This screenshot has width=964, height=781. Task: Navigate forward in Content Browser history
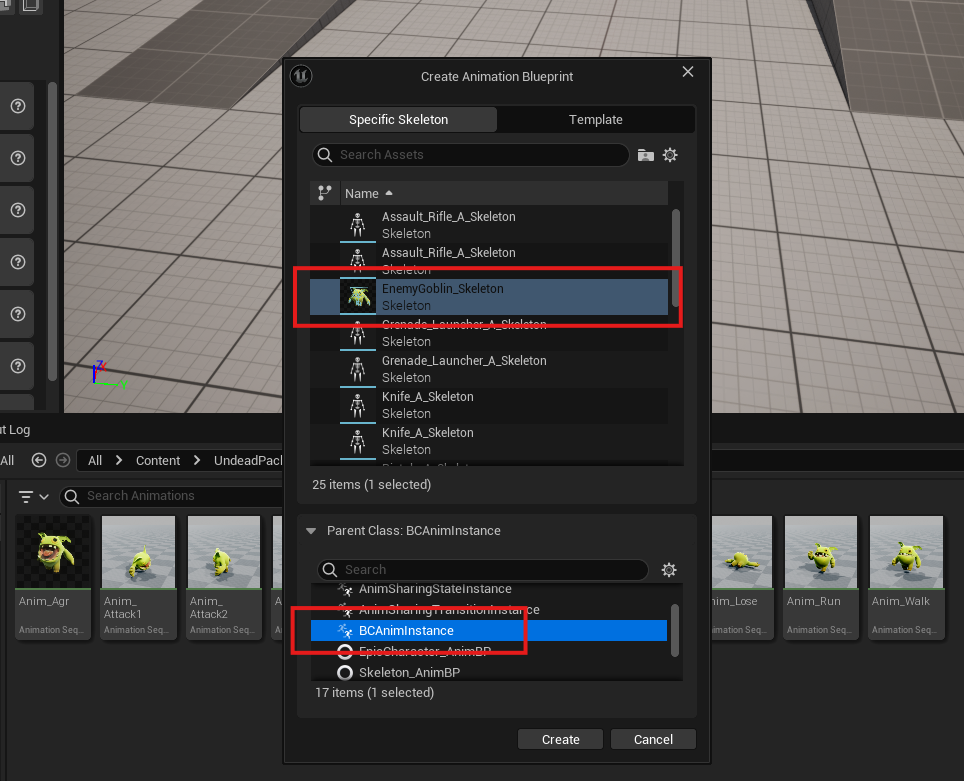pyautogui.click(x=63, y=460)
